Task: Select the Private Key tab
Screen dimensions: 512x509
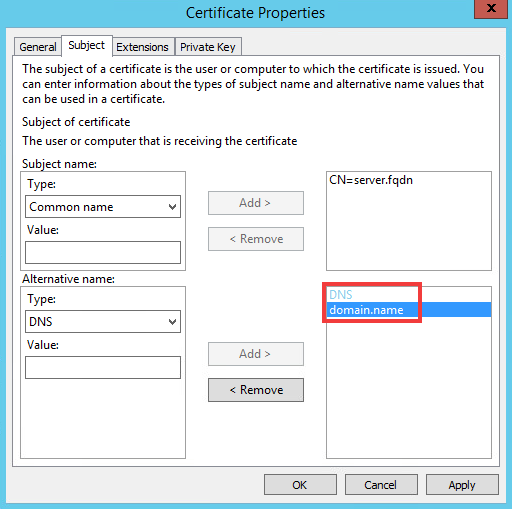Action: (x=208, y=47)
